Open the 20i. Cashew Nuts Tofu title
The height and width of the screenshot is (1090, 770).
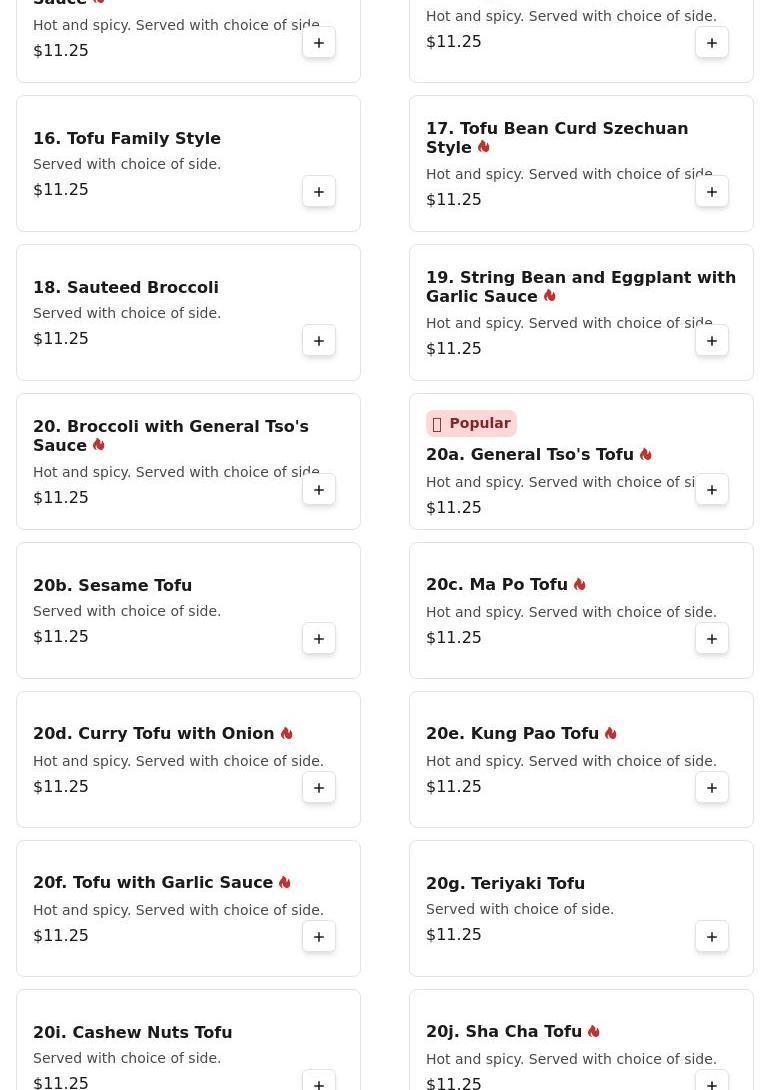tap(133, 1032)
